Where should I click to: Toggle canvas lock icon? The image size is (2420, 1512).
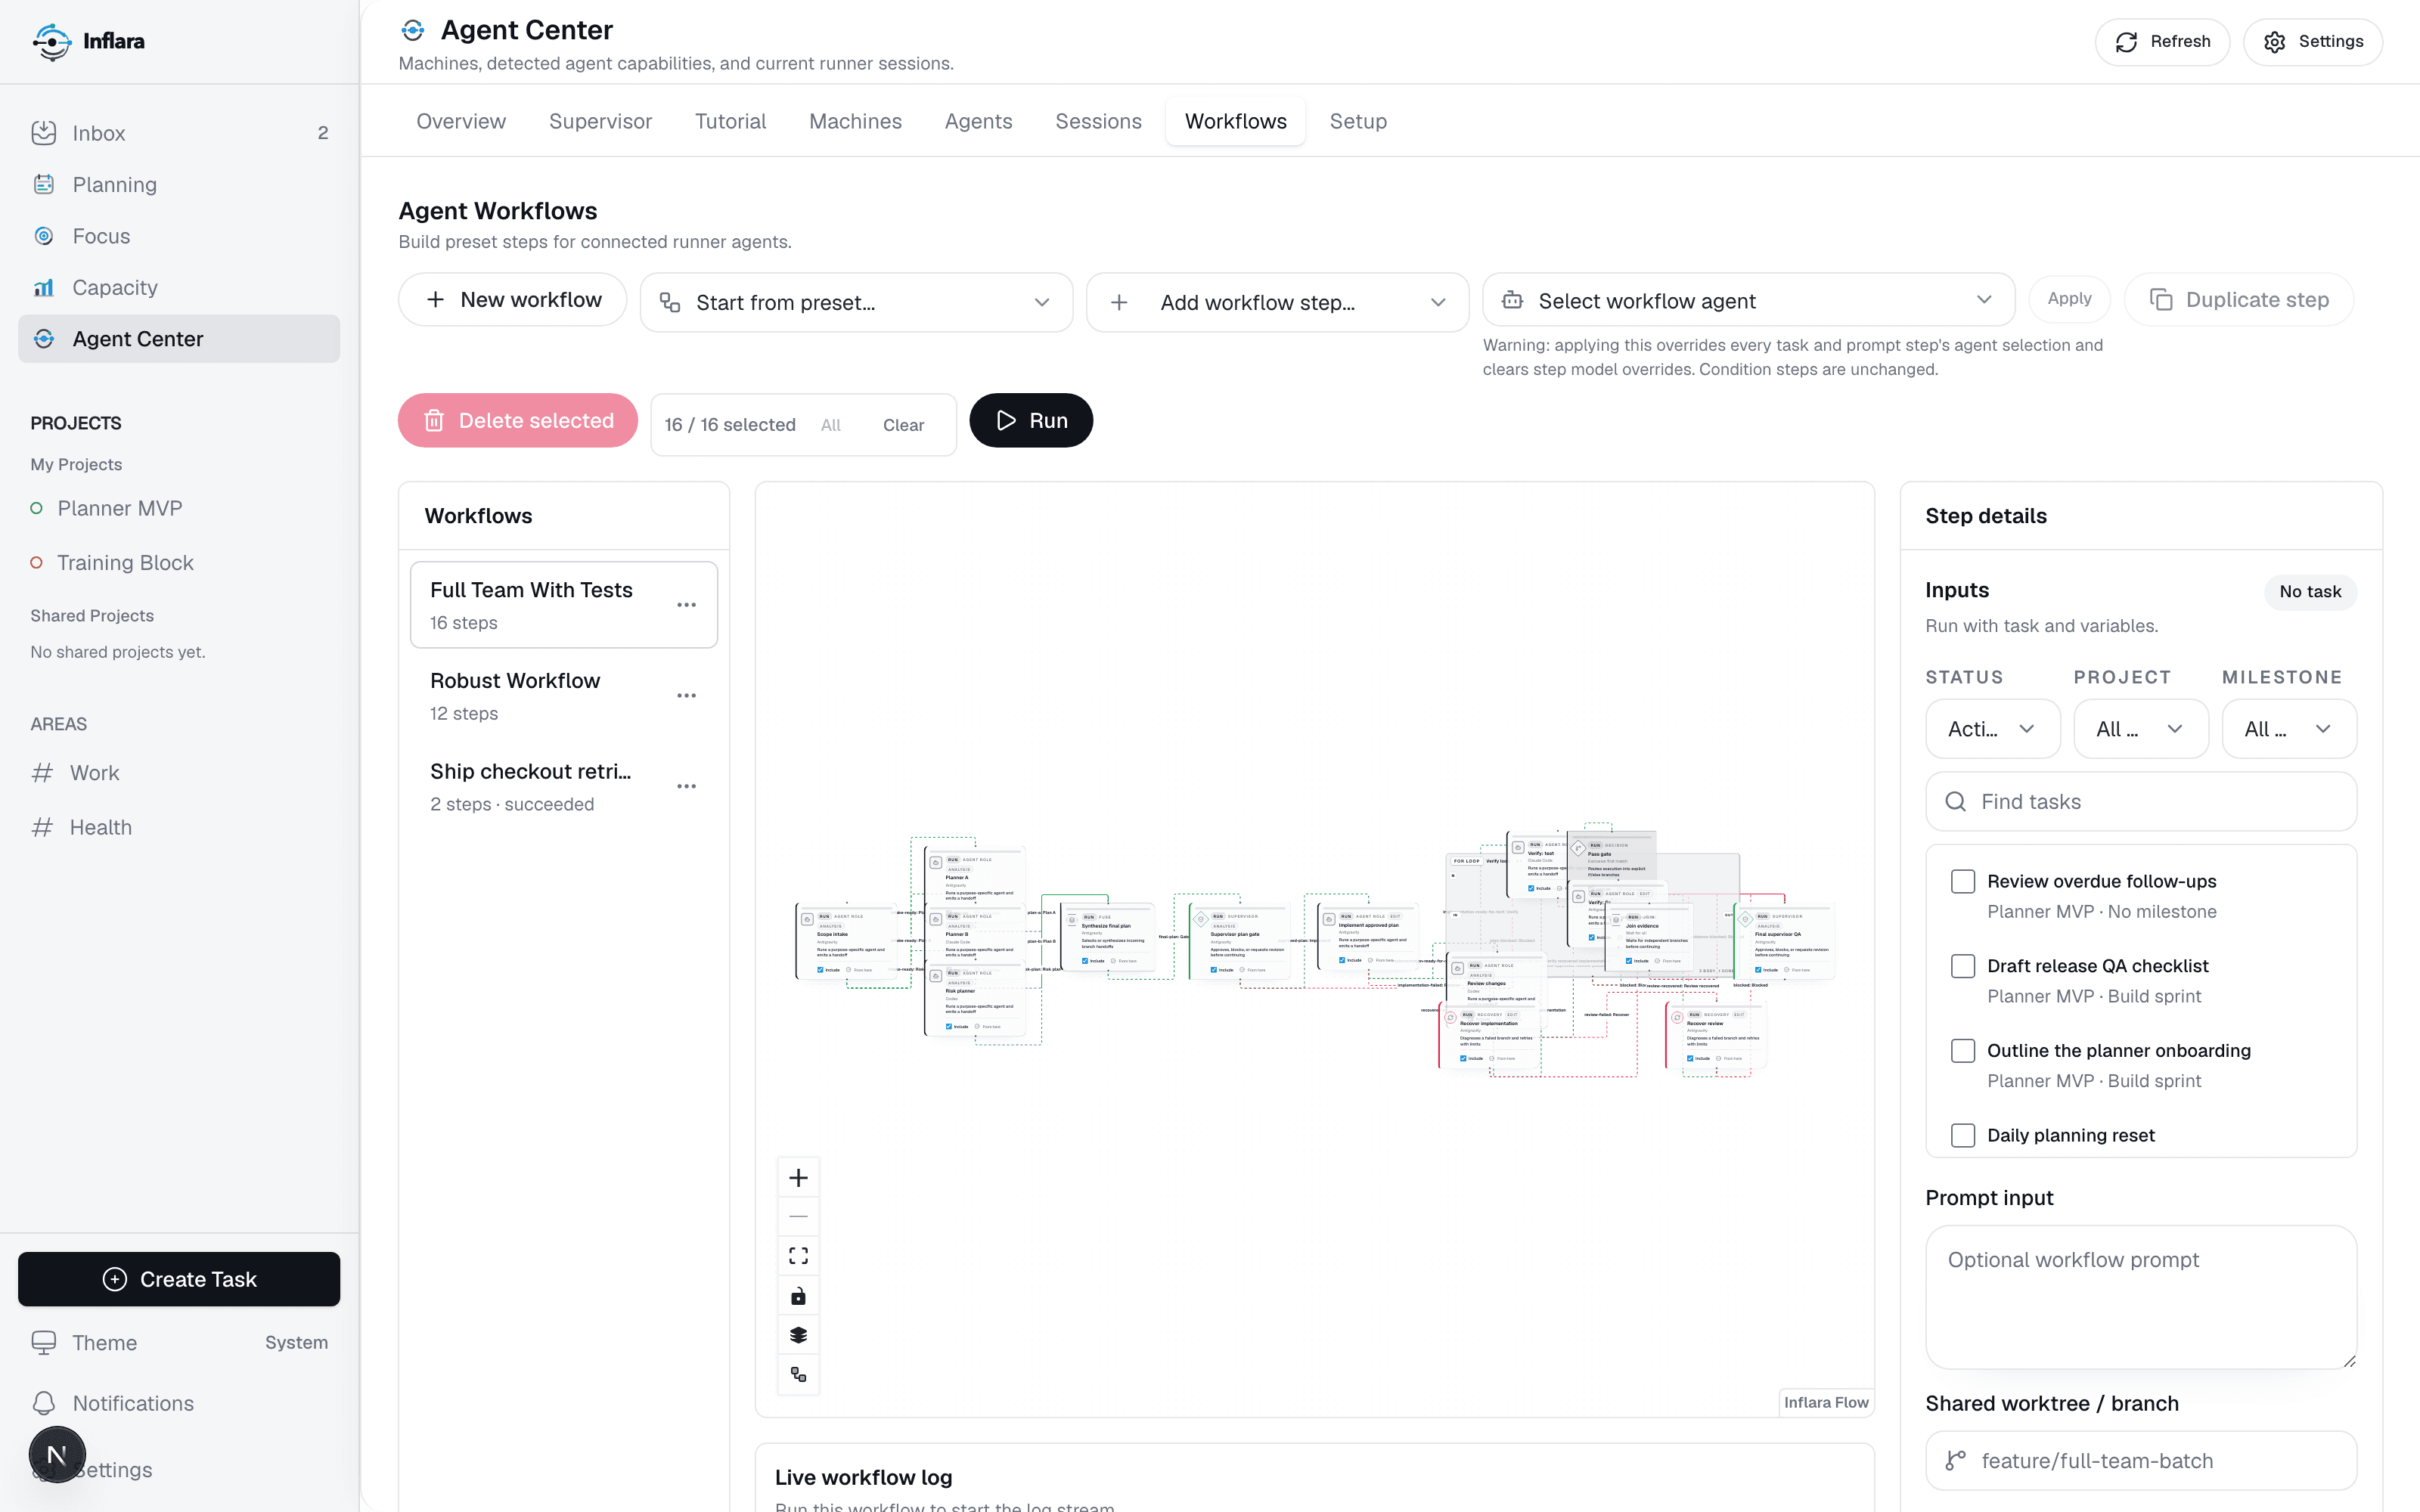(x=798, y=1296)
